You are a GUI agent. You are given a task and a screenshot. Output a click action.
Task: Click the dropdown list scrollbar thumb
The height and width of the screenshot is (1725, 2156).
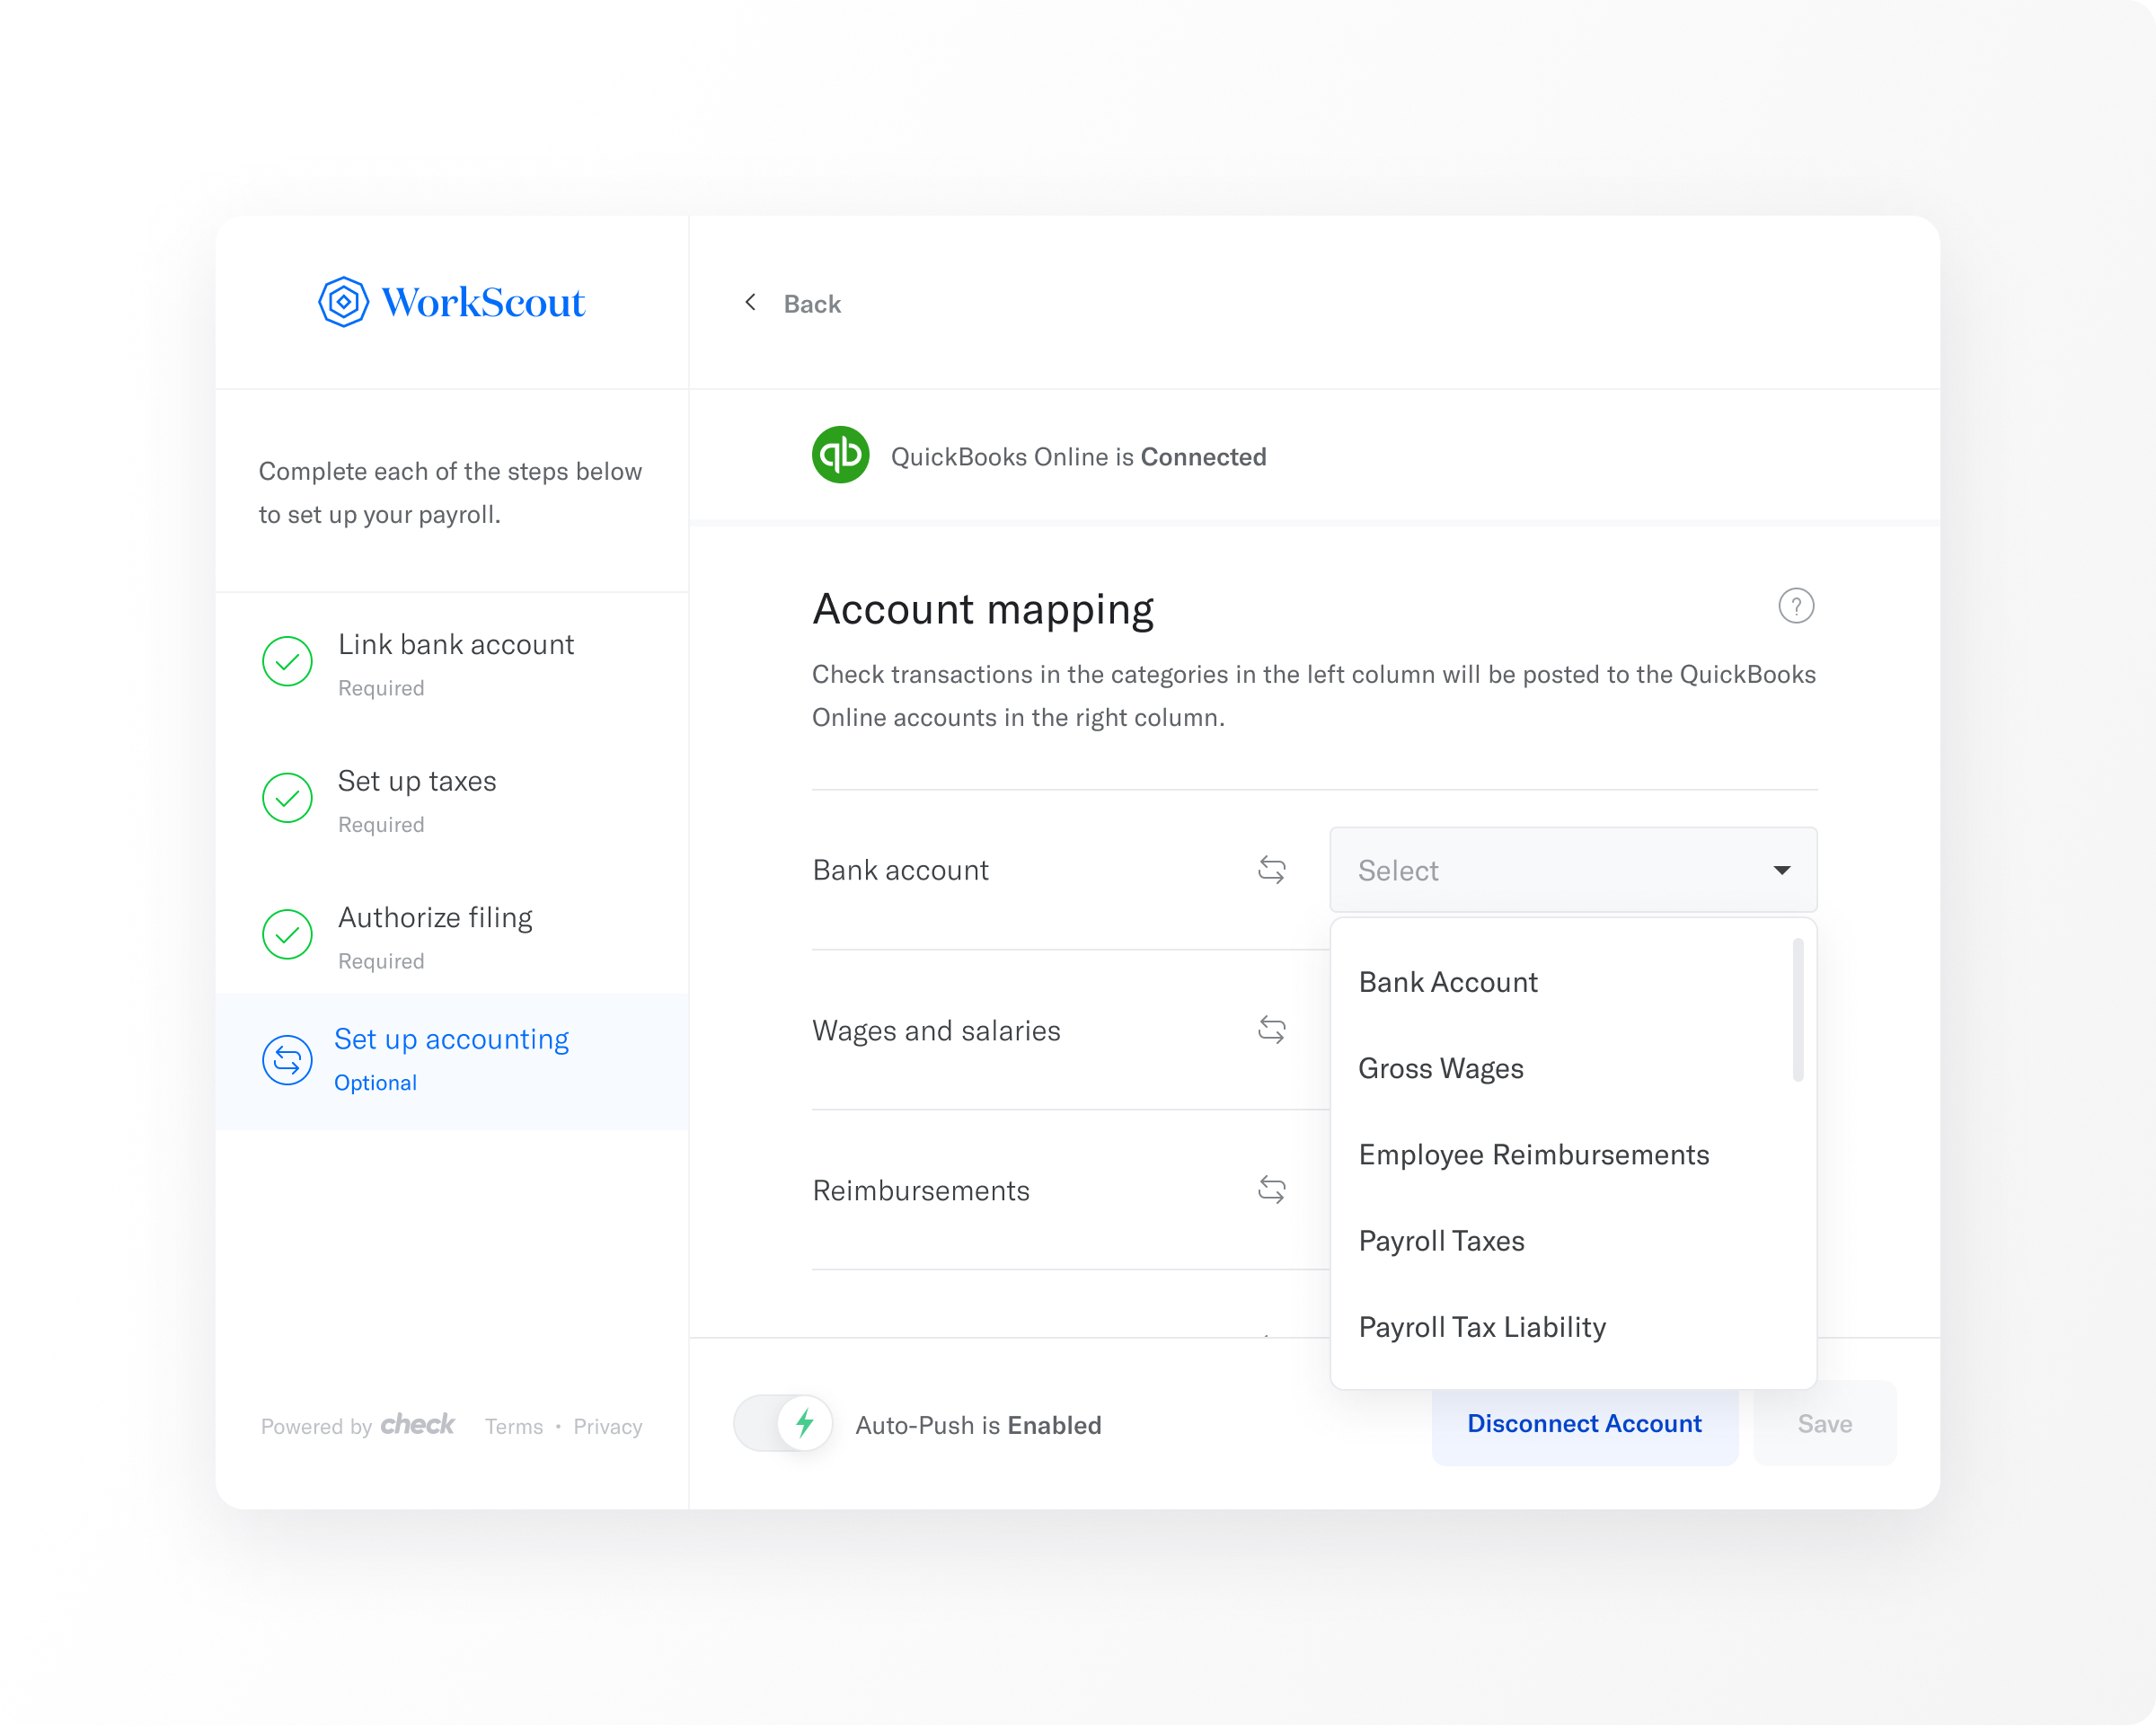coord(1797,1010)
